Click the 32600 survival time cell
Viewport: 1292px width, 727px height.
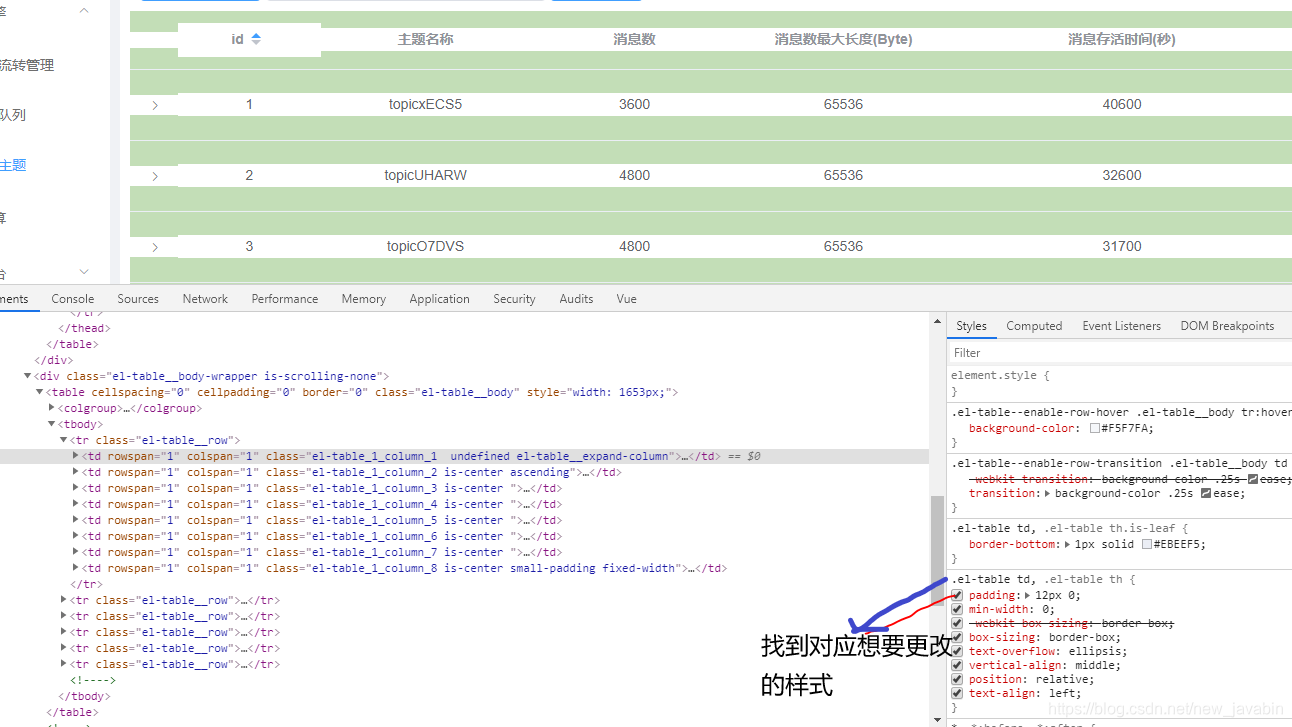(1121, 175)
